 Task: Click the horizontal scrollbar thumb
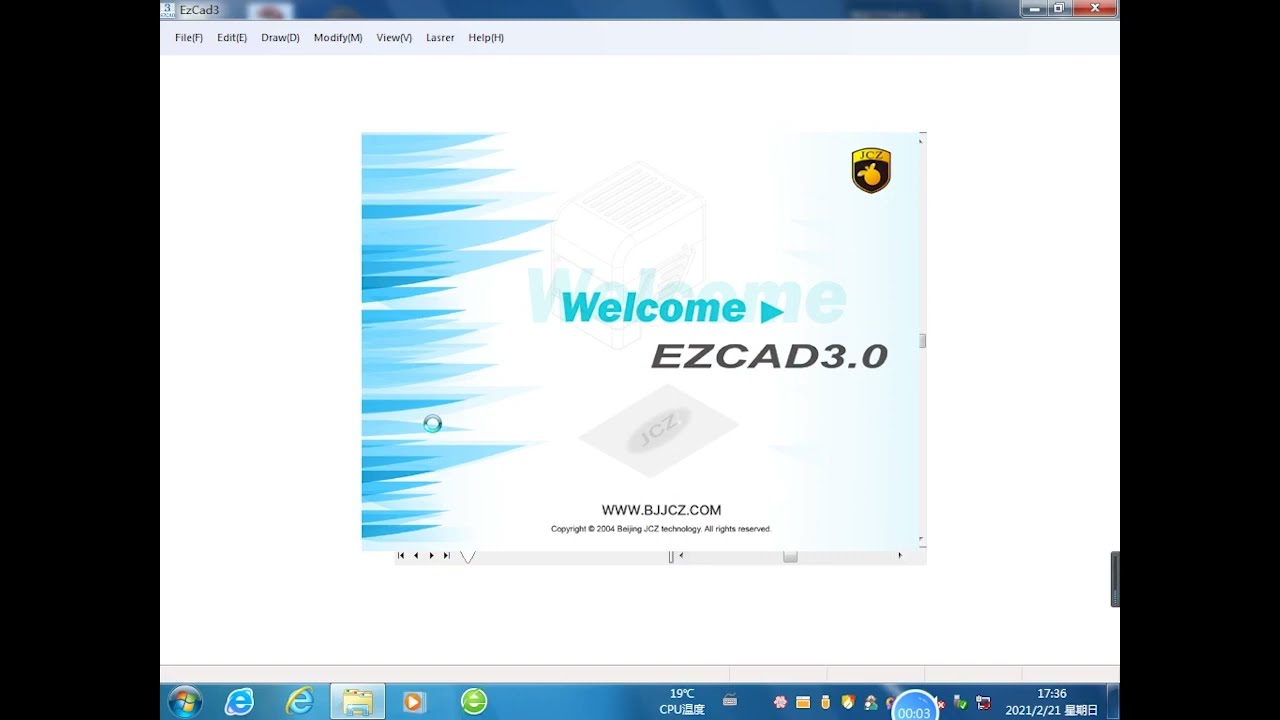click(790, 556)
